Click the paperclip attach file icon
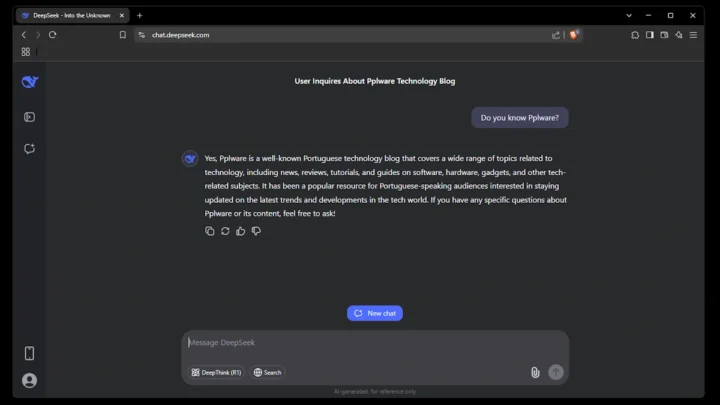Screen dimensions: 720x405 coord(535,372)
